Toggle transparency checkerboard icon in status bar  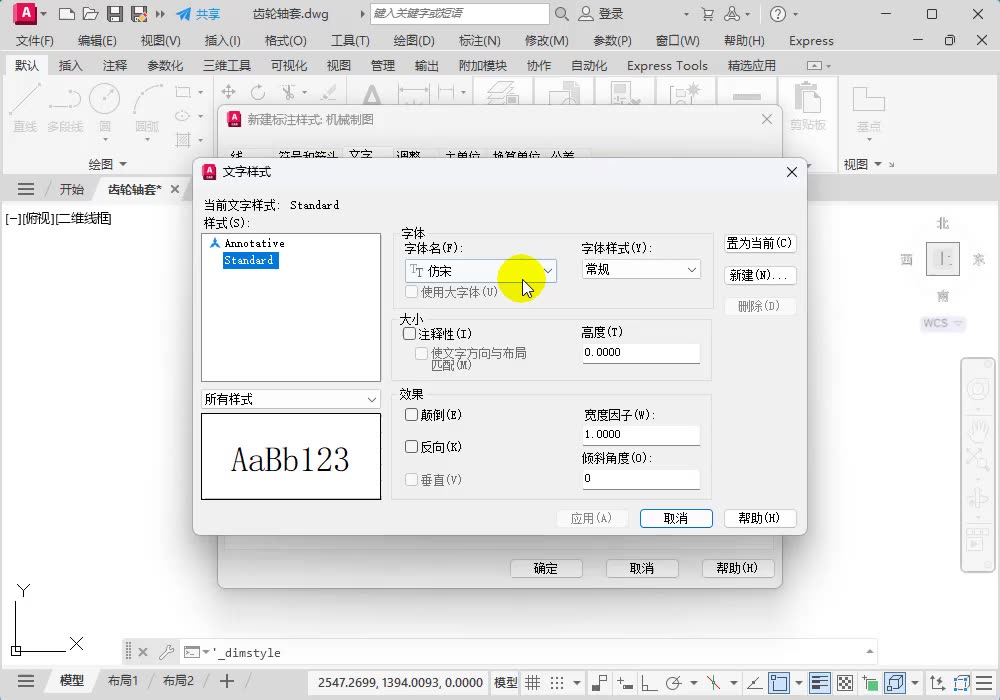coord(845,683)
